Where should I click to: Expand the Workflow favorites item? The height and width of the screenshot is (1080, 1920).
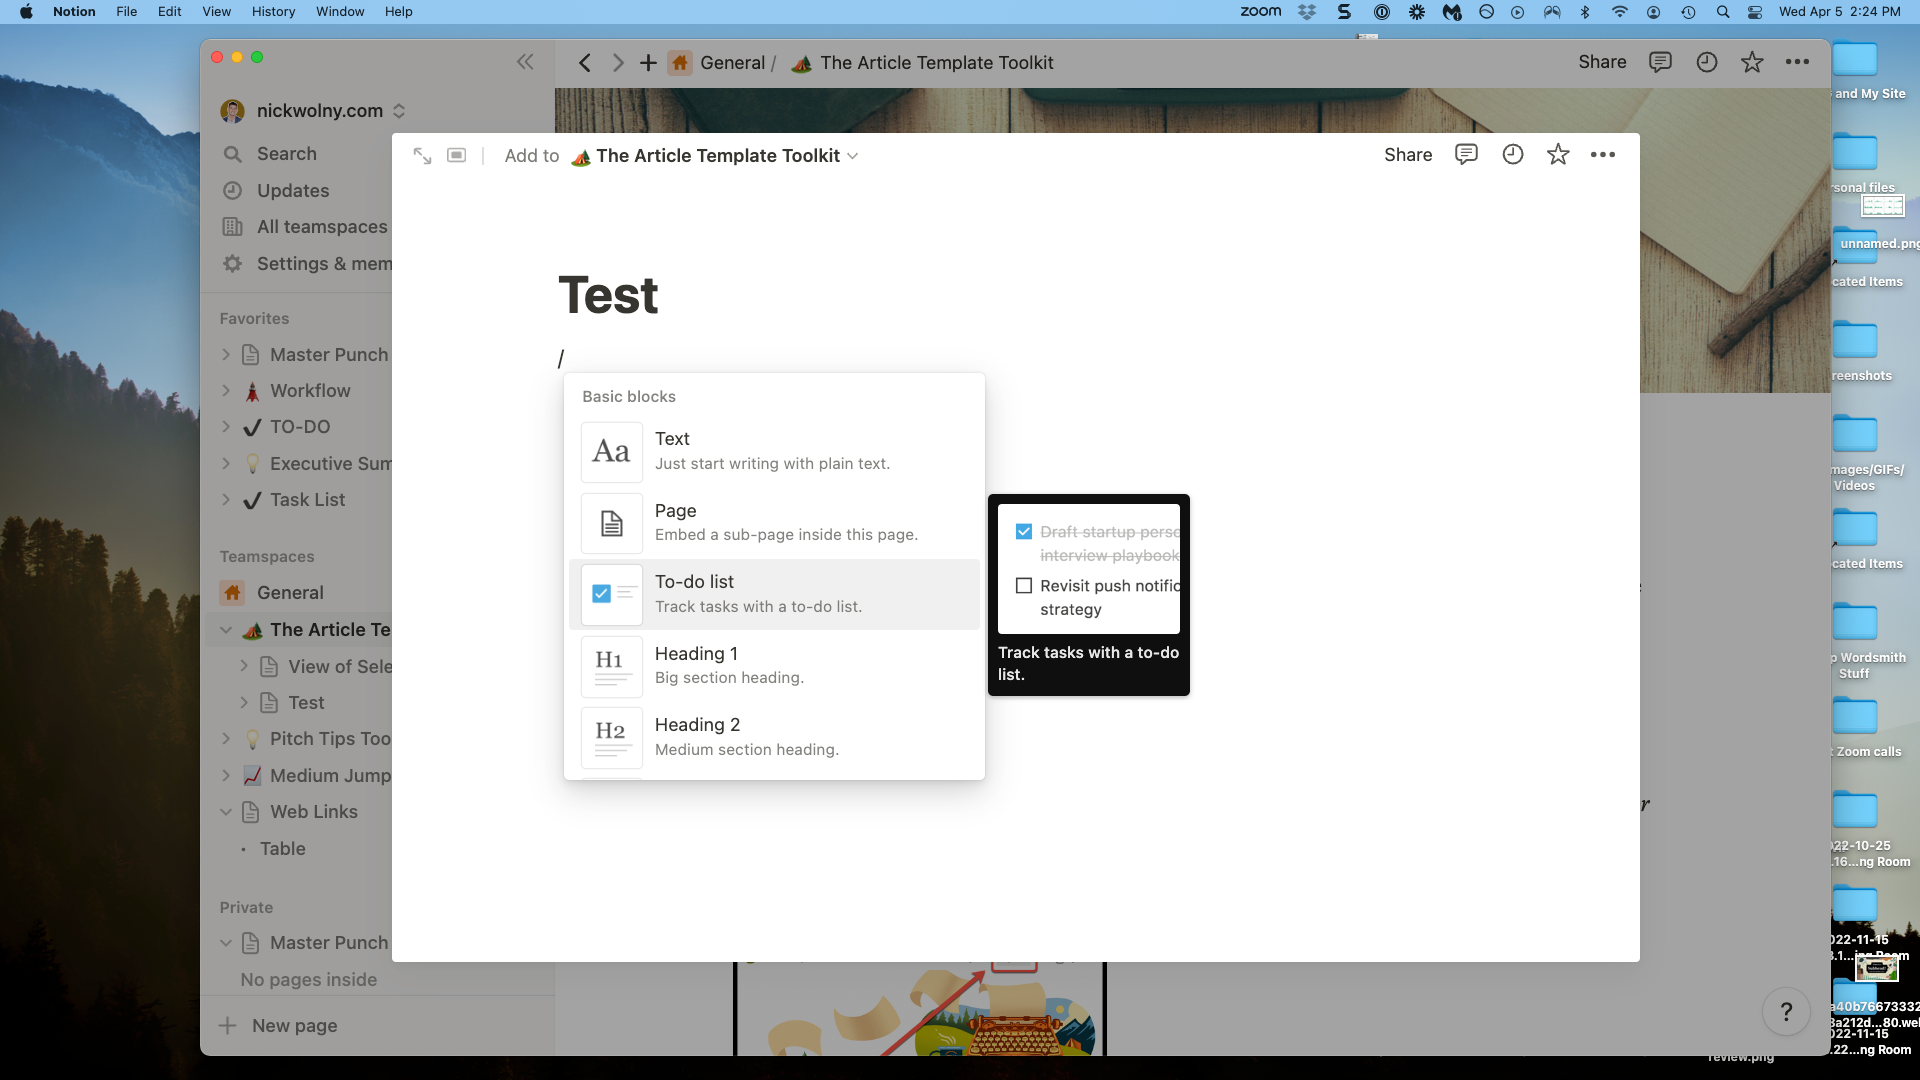(226, 391)
